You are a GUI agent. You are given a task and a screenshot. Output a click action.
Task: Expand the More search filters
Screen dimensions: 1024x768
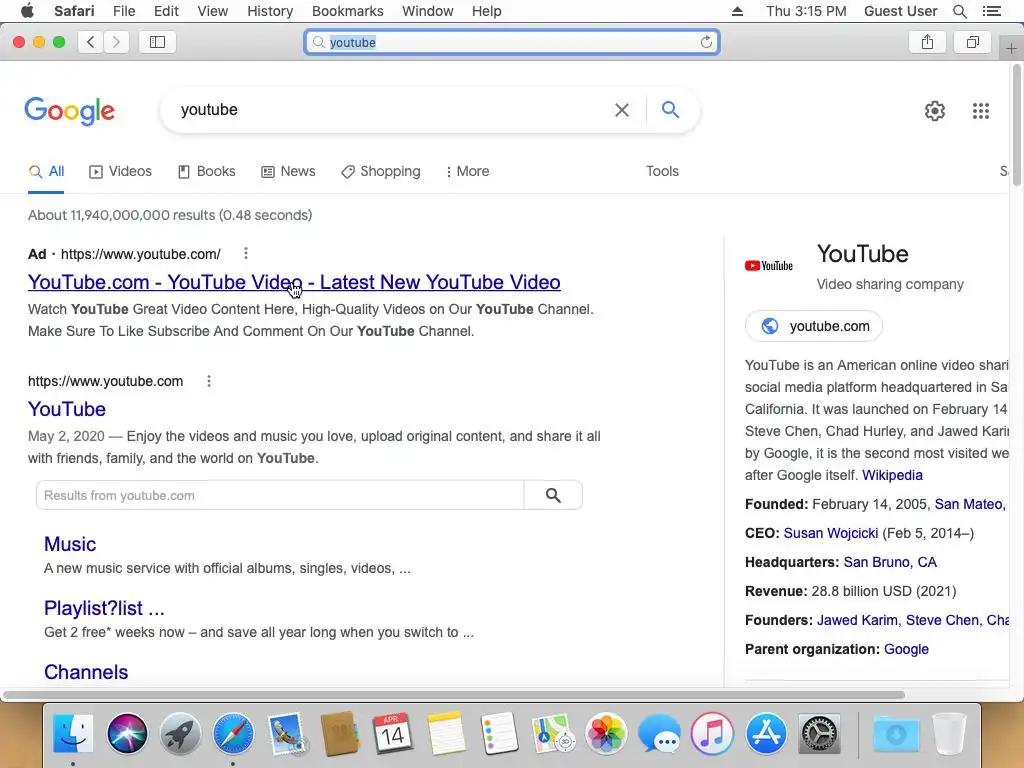click(x=468, y=172)
